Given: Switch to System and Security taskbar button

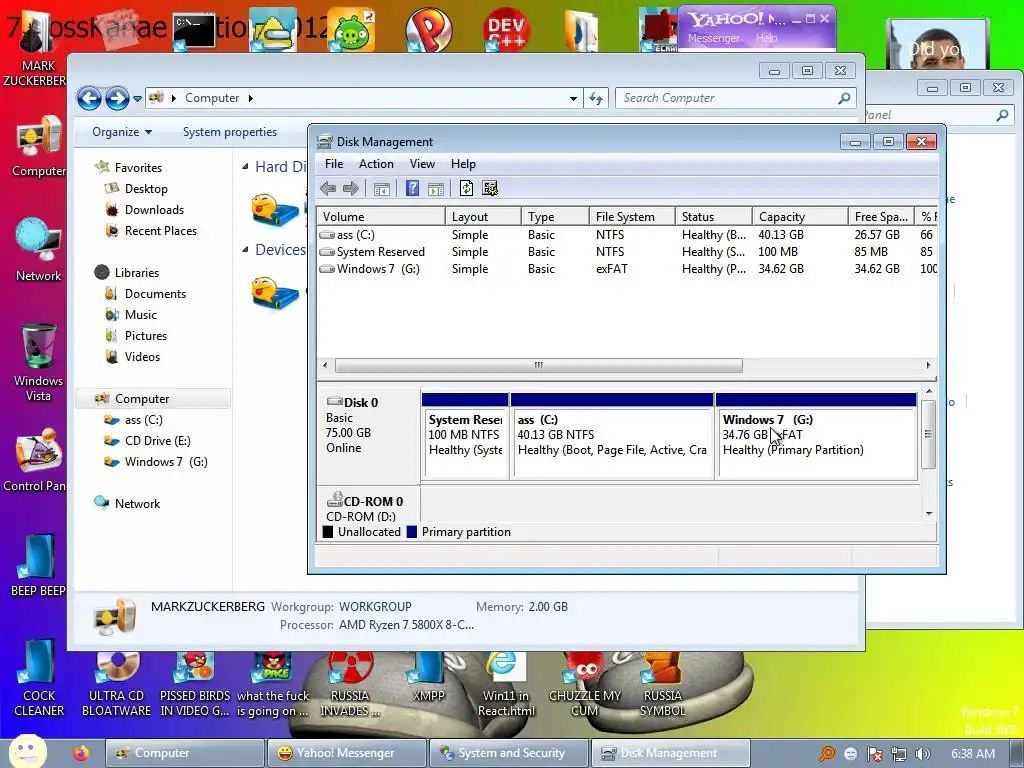Looking at the screenshot, I should (508, 753).
